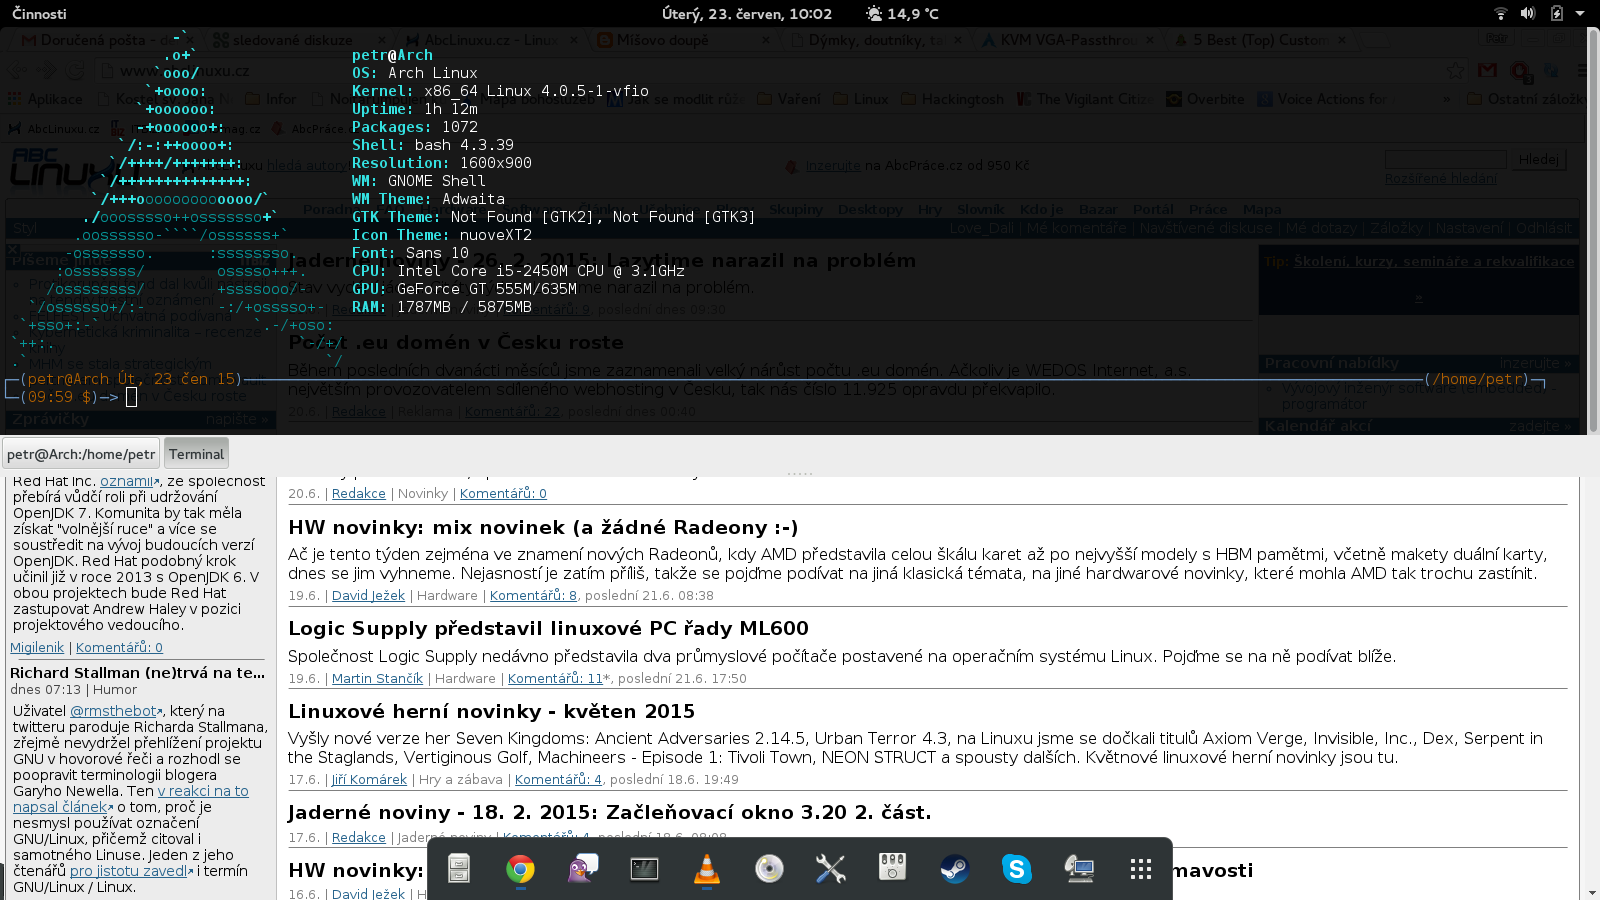Open Redakce link in the 20.6. Novinky row
The width and height of the screenshot is (1600, 900).
coord(359,494)
